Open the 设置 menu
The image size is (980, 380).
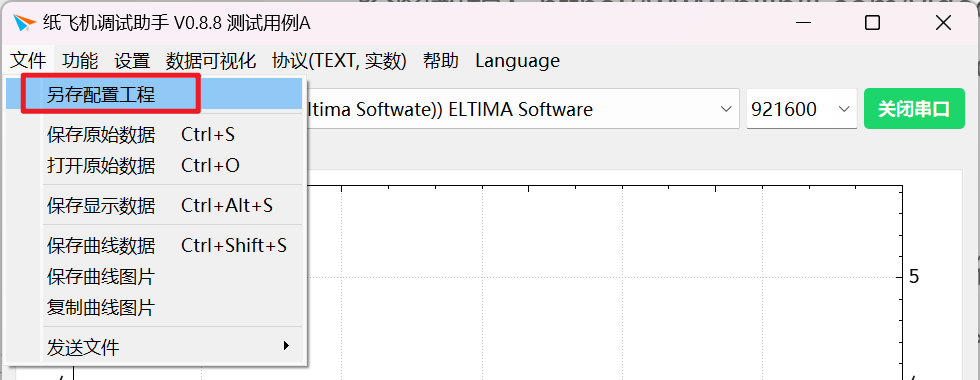tap(132, 61)
